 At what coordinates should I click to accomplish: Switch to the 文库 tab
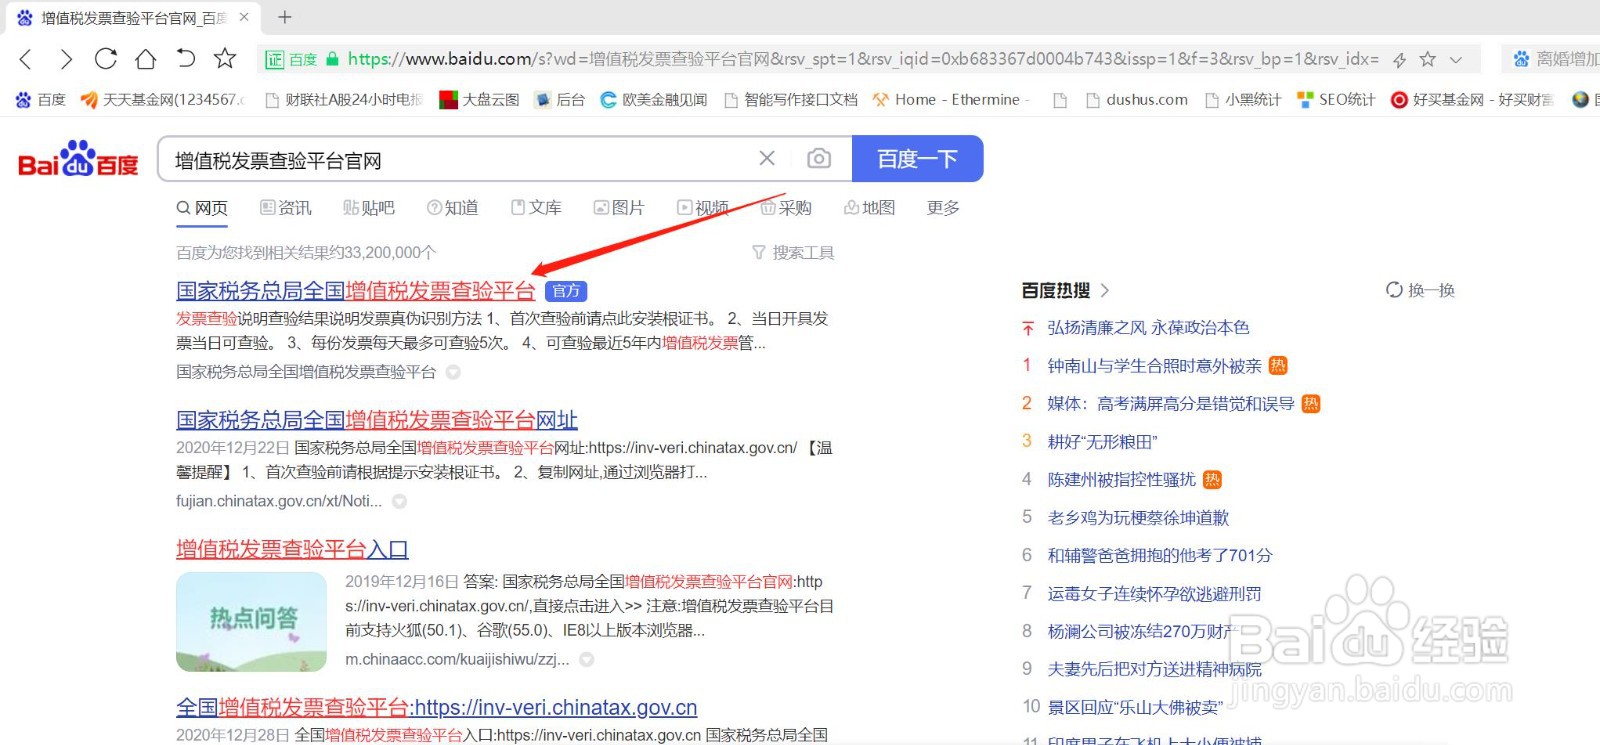[536, 208]
